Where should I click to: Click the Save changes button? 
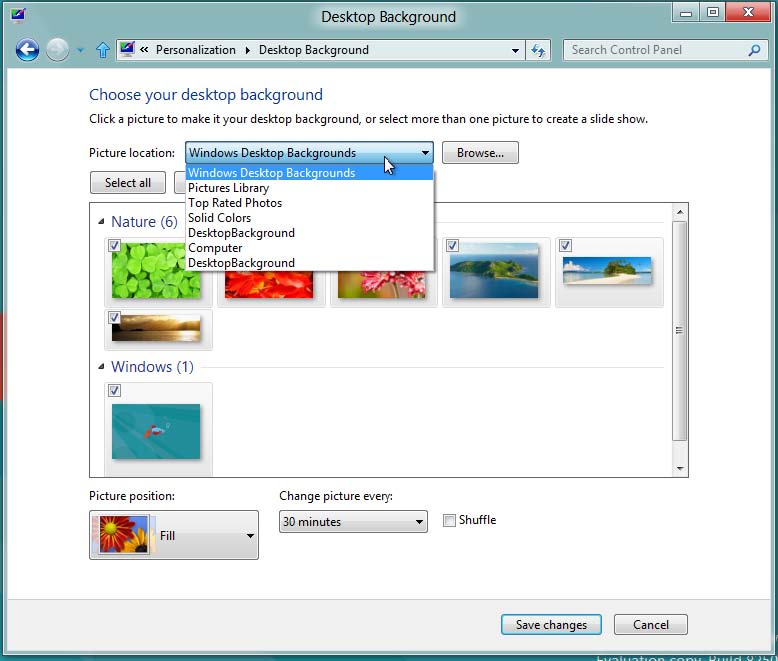coord(551,625)
